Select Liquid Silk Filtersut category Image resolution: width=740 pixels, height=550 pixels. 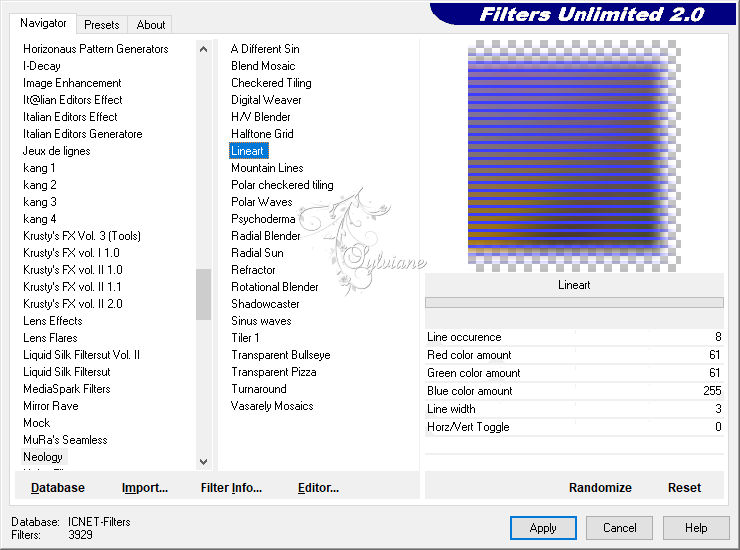point(67,372)
